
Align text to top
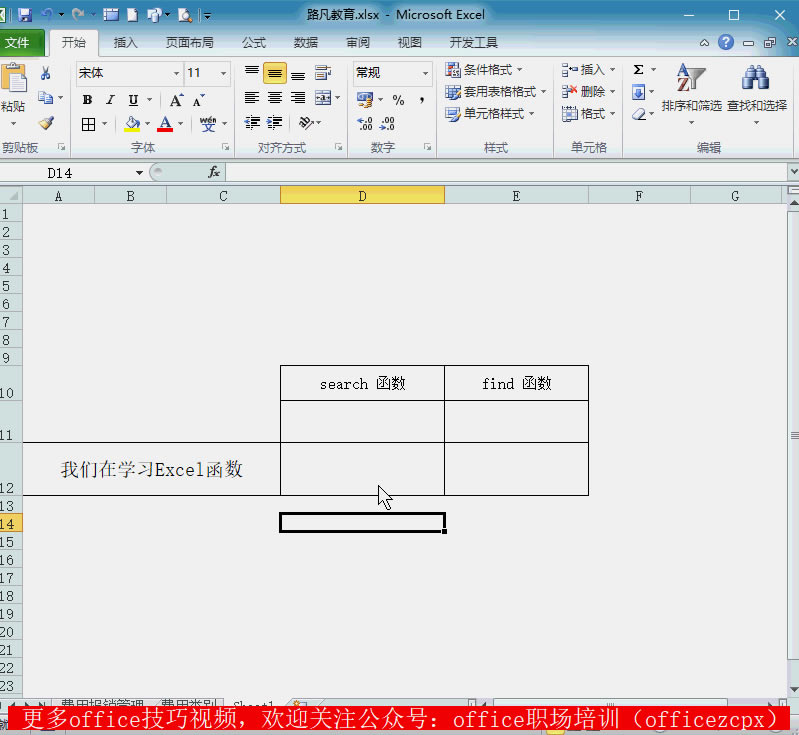click(x=252, y=72)
